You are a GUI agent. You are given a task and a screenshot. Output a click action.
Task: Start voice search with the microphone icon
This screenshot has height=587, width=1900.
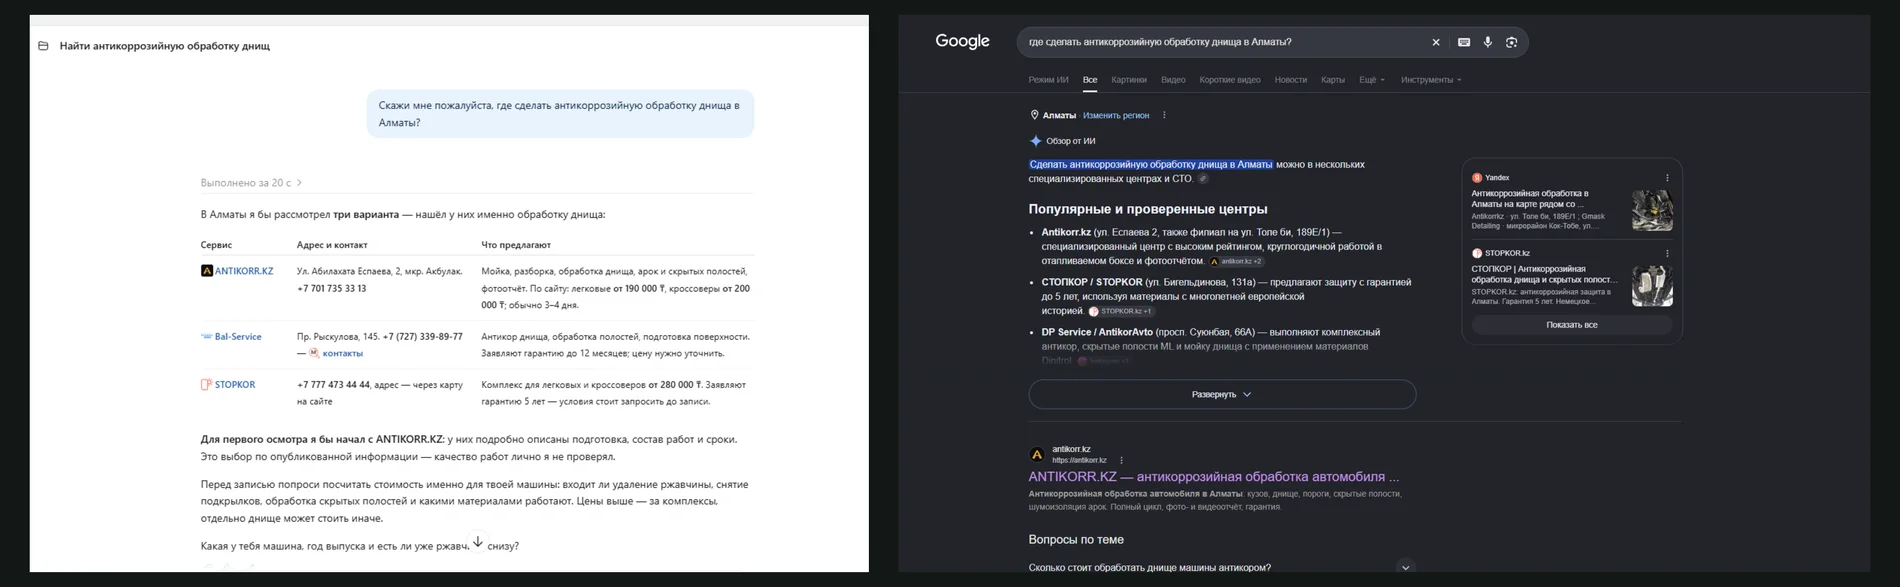point(1488,42)
